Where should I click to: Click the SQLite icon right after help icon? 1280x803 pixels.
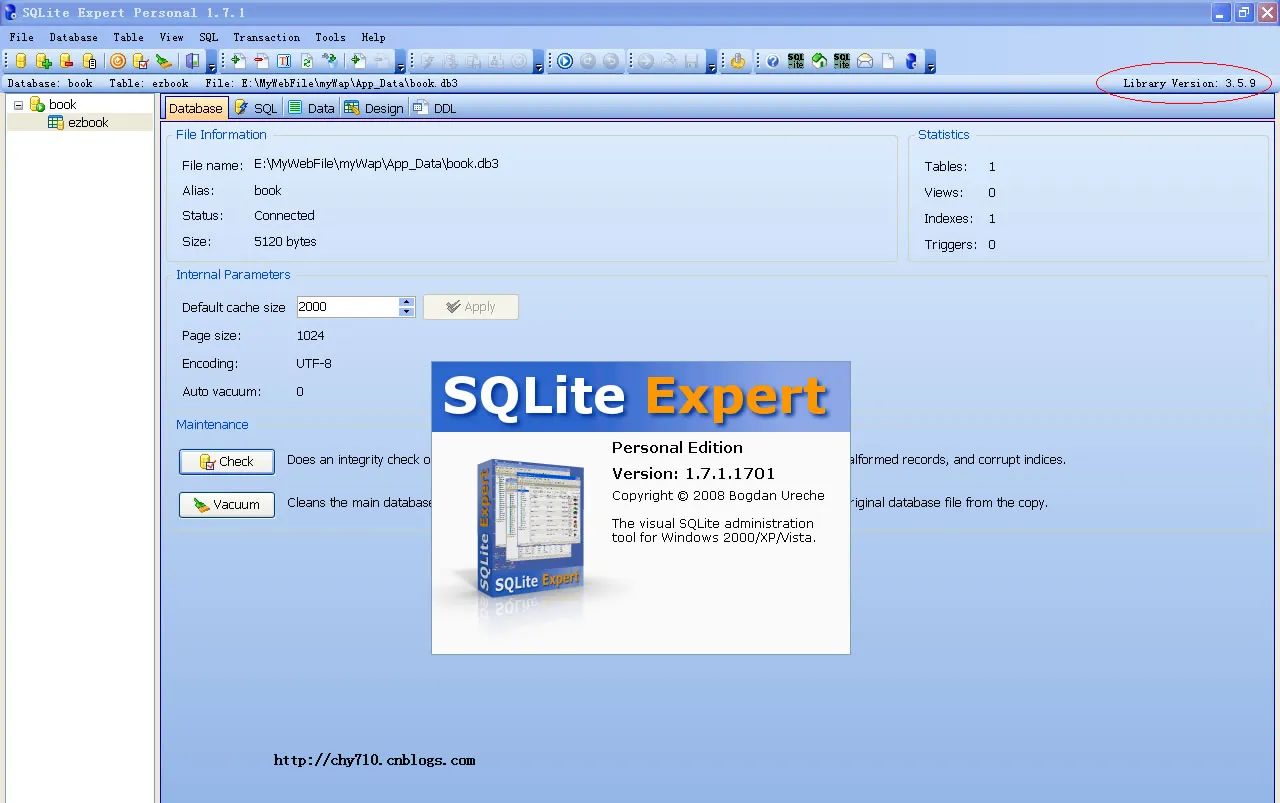click(796, 61)
